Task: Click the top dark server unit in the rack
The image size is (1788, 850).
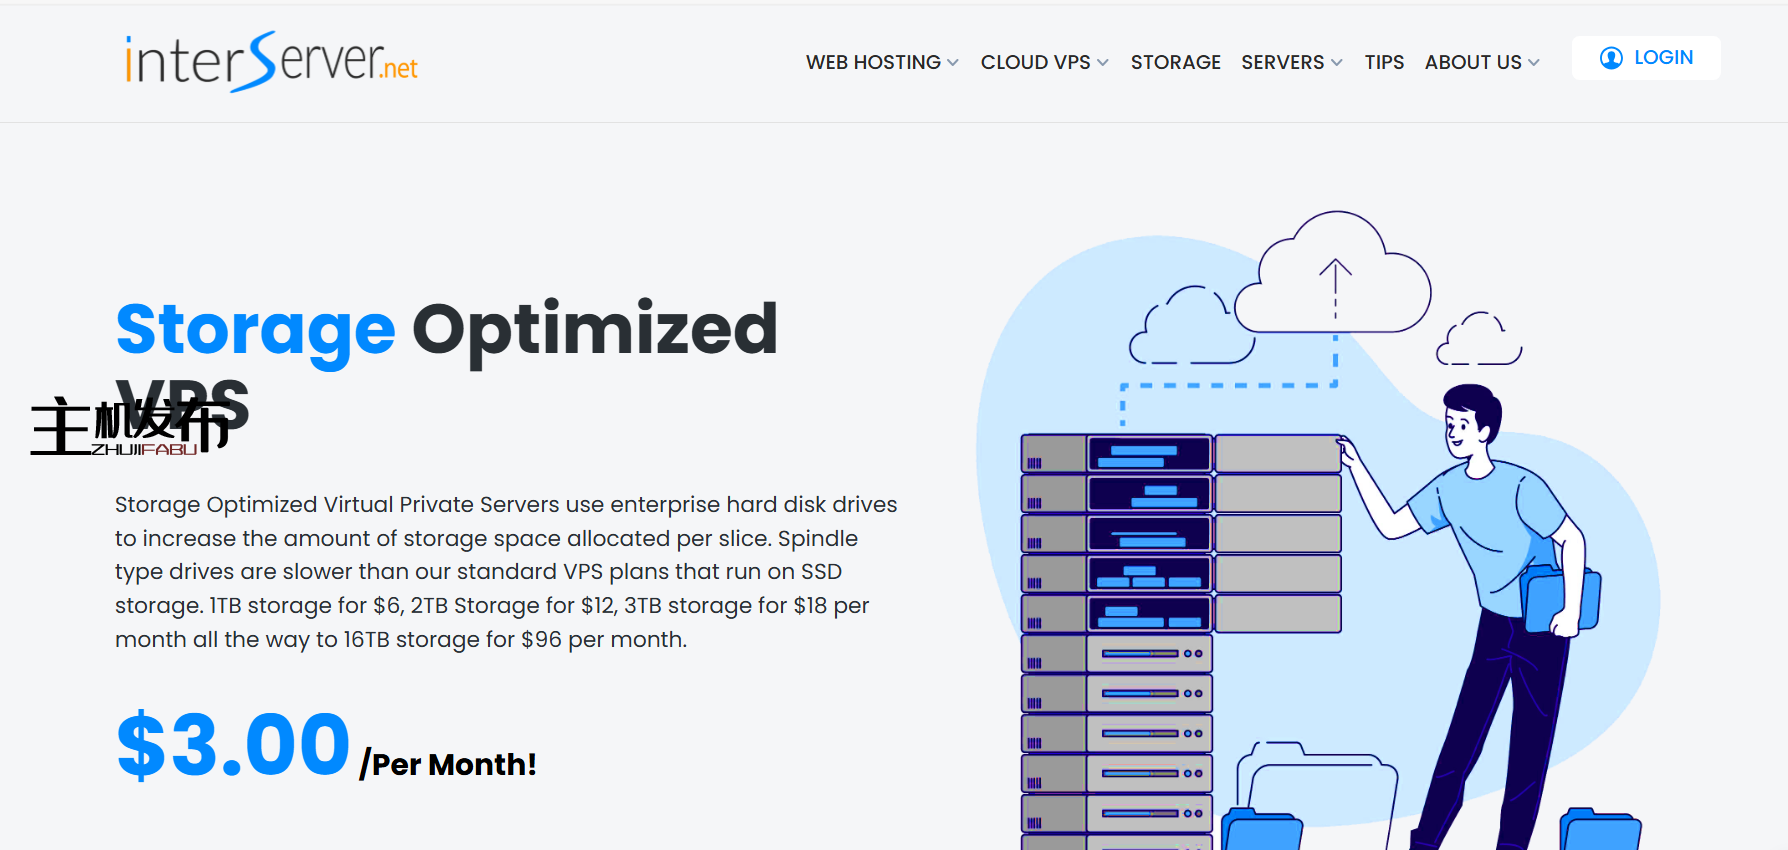Action: coord(1149,454)
